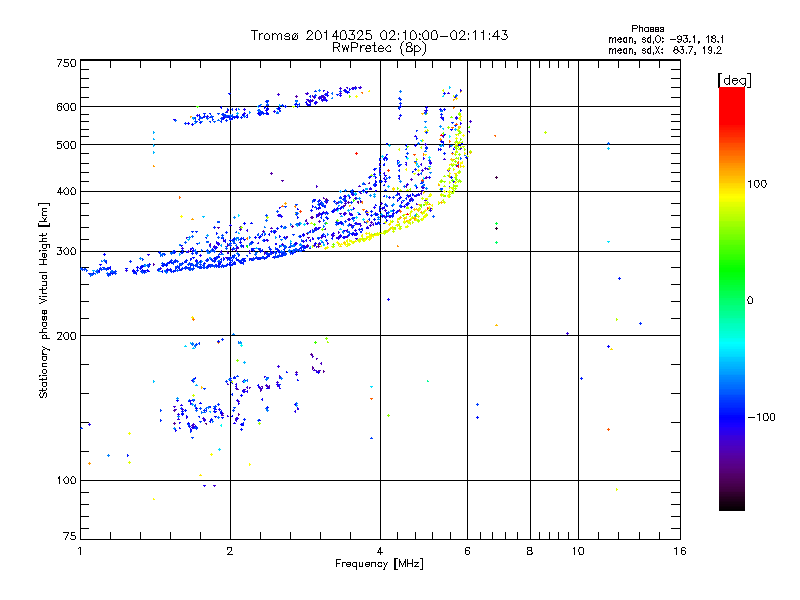Viewport: 800px width, 600px height.
Task: Click the 600 height tick label
Action: click(66, 107)
